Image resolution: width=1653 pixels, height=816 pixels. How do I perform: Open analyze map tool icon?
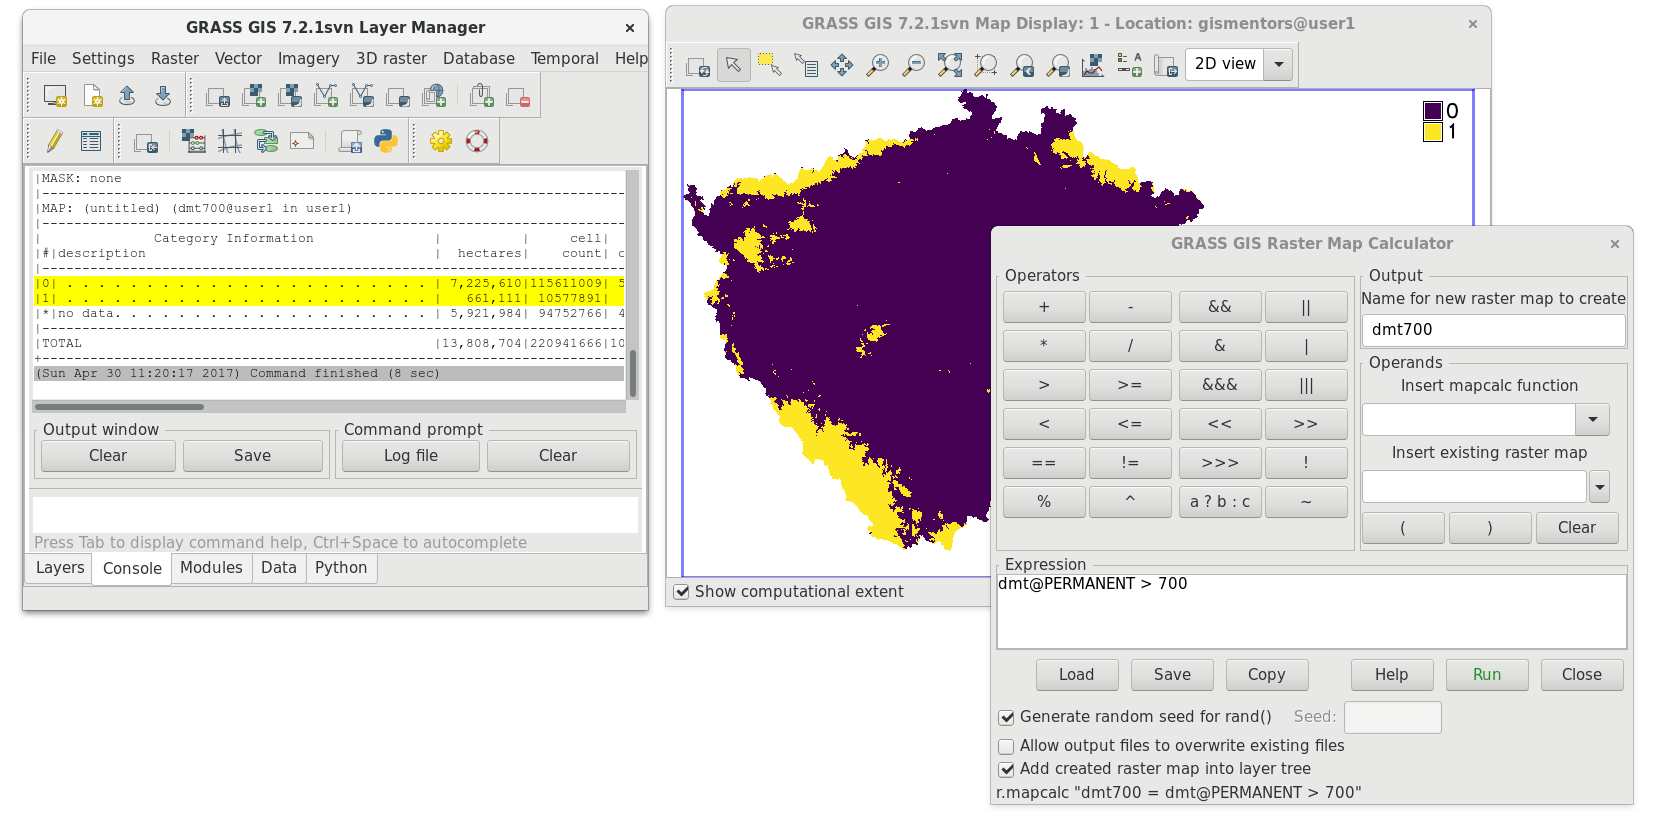[1093, 66]
